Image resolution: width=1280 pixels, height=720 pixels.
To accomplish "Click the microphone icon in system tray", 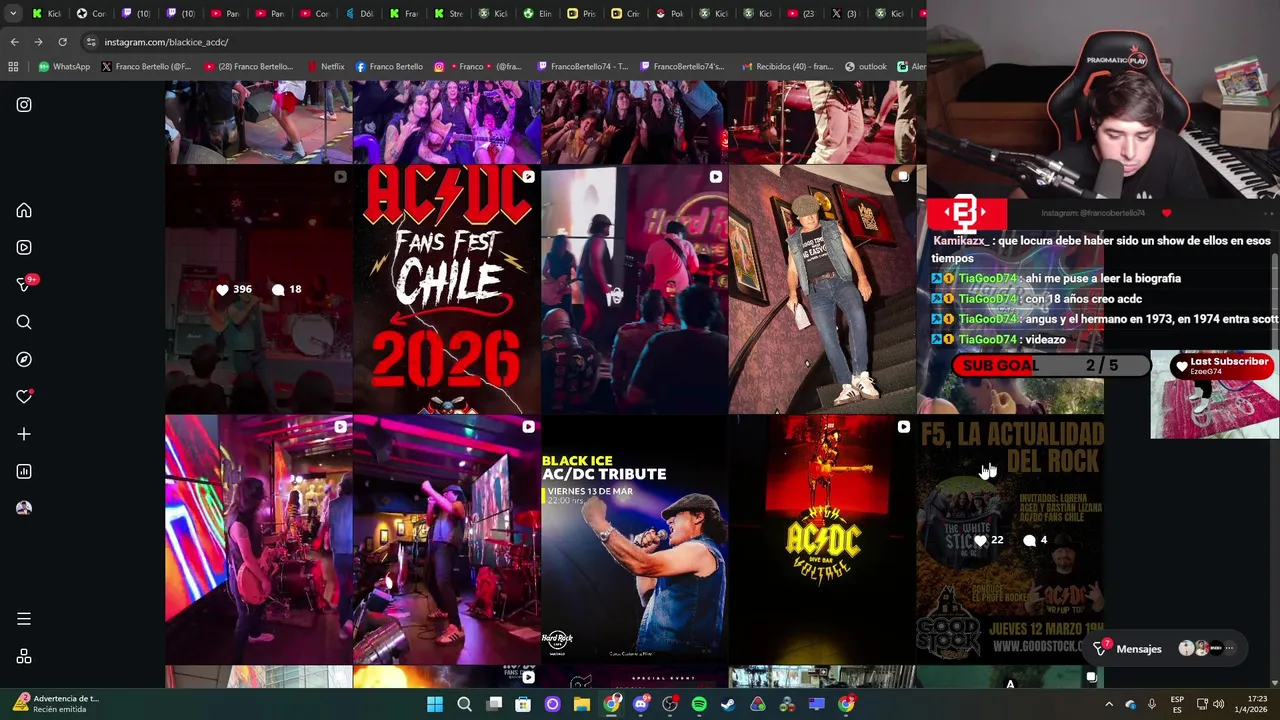I will point(1152,704).
